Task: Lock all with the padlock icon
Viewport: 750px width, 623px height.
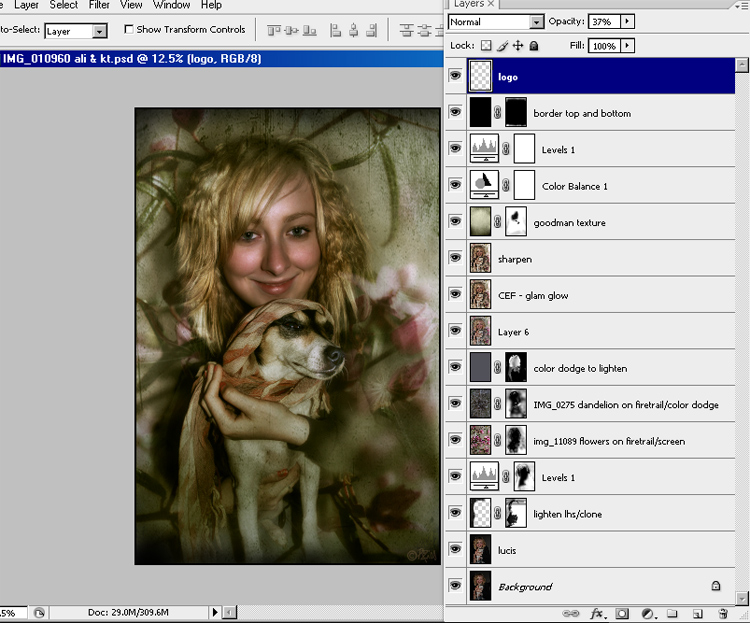Action: [x=534, y=46]
